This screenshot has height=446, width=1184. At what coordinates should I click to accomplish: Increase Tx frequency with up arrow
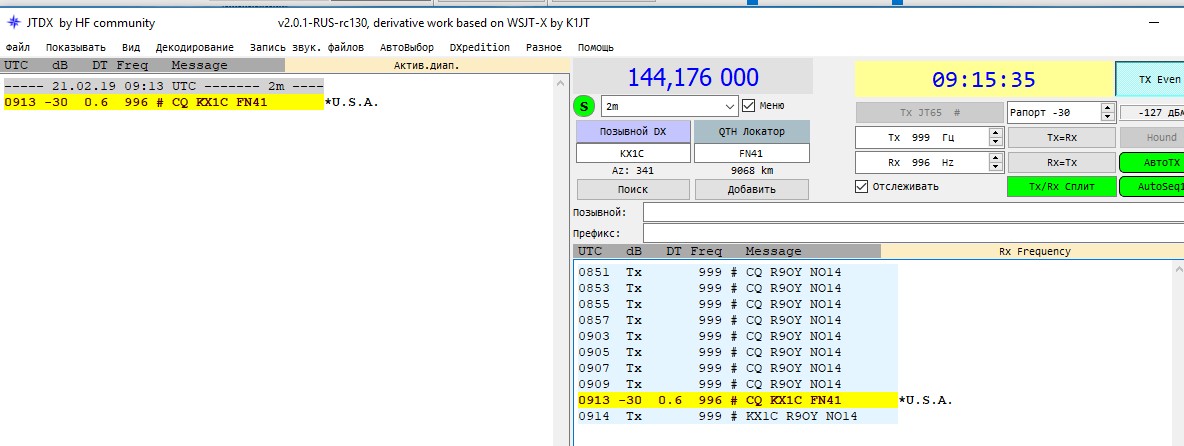[x=995, y=132]
